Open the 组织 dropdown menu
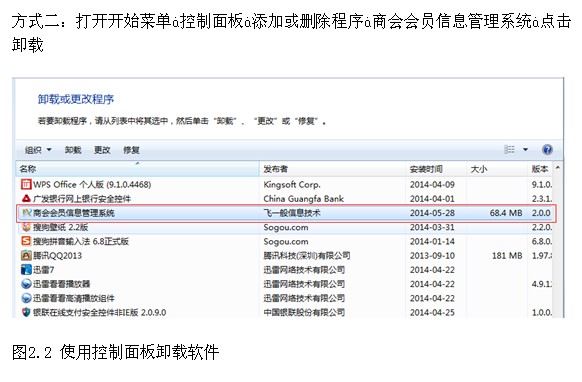The width and height of the screenshot is (582, 382). pyautogui.click(x=38, y=150)
